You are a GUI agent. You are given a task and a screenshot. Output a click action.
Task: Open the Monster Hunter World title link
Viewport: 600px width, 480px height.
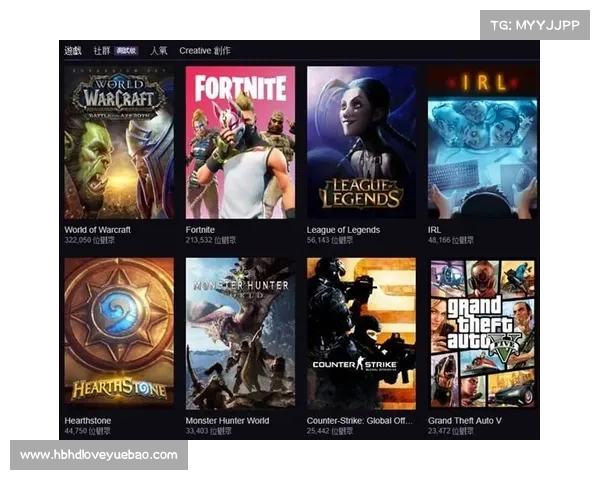tap(227, 420)
